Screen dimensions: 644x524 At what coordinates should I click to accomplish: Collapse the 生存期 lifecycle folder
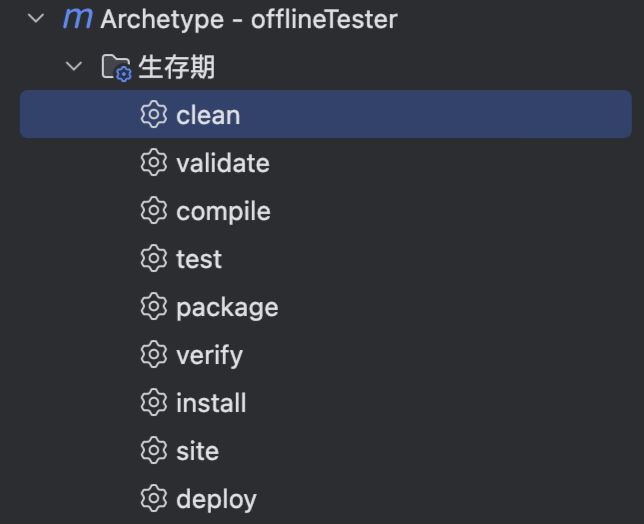click(x=73, y=67)
